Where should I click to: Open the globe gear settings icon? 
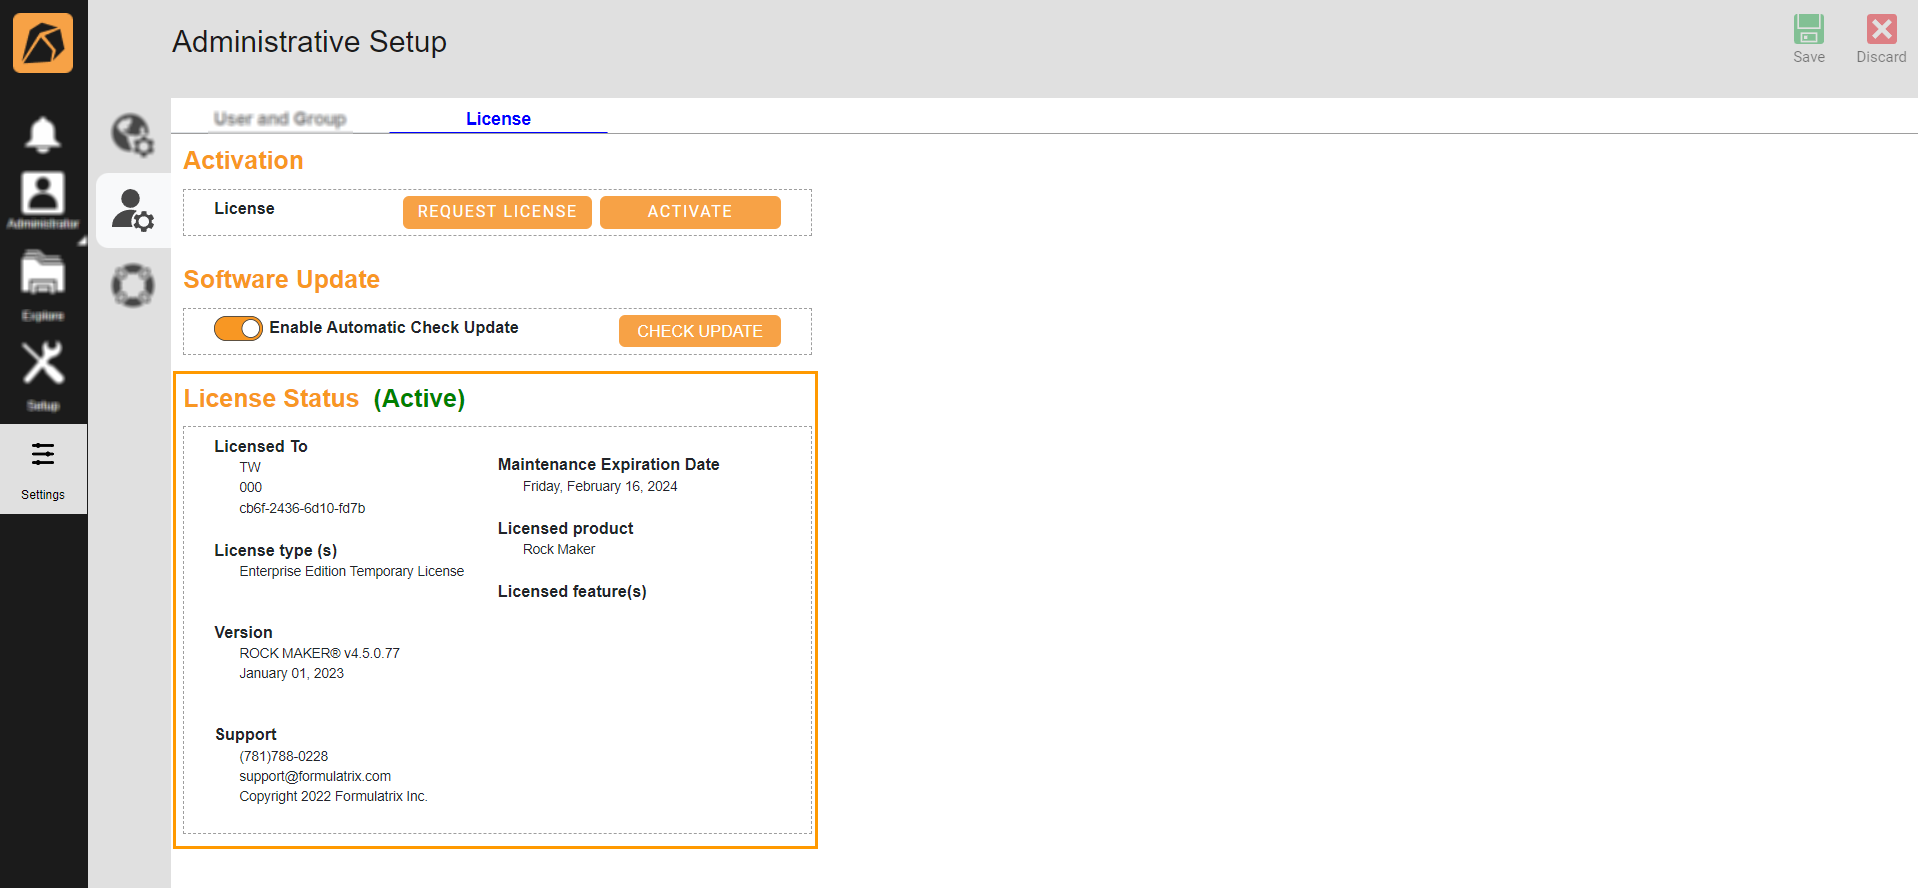click(x=133, y=134)
